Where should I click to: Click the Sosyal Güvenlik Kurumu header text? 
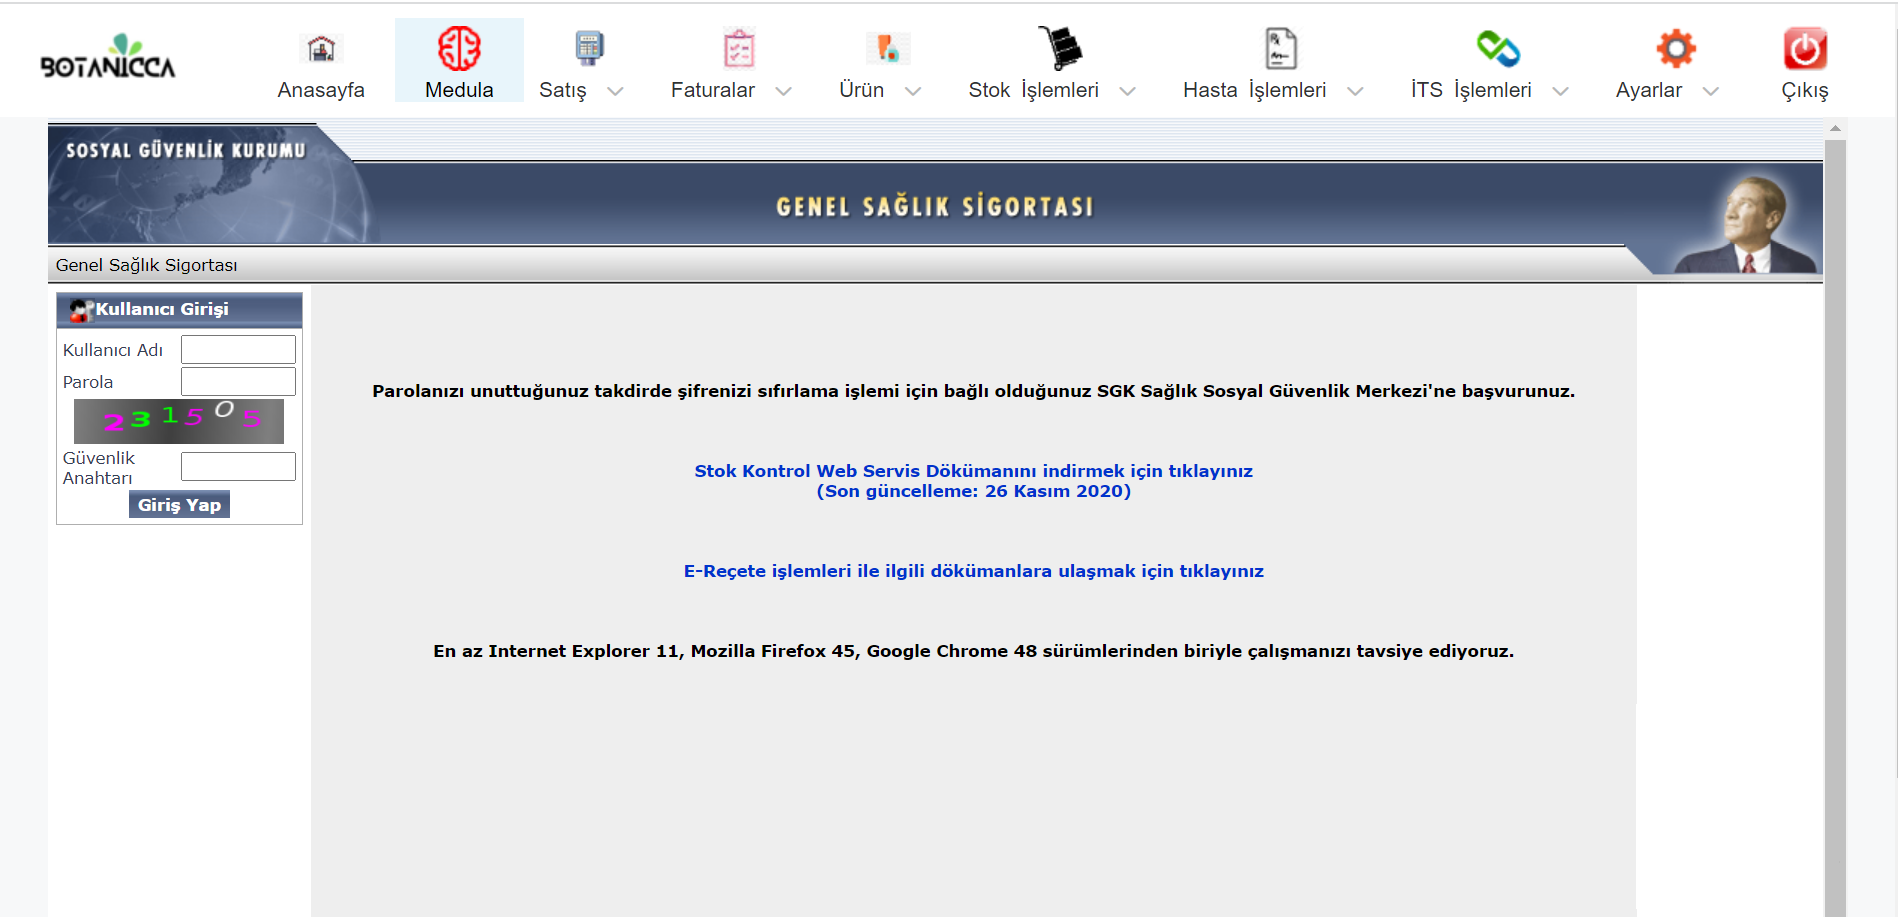tap(186, 150)
